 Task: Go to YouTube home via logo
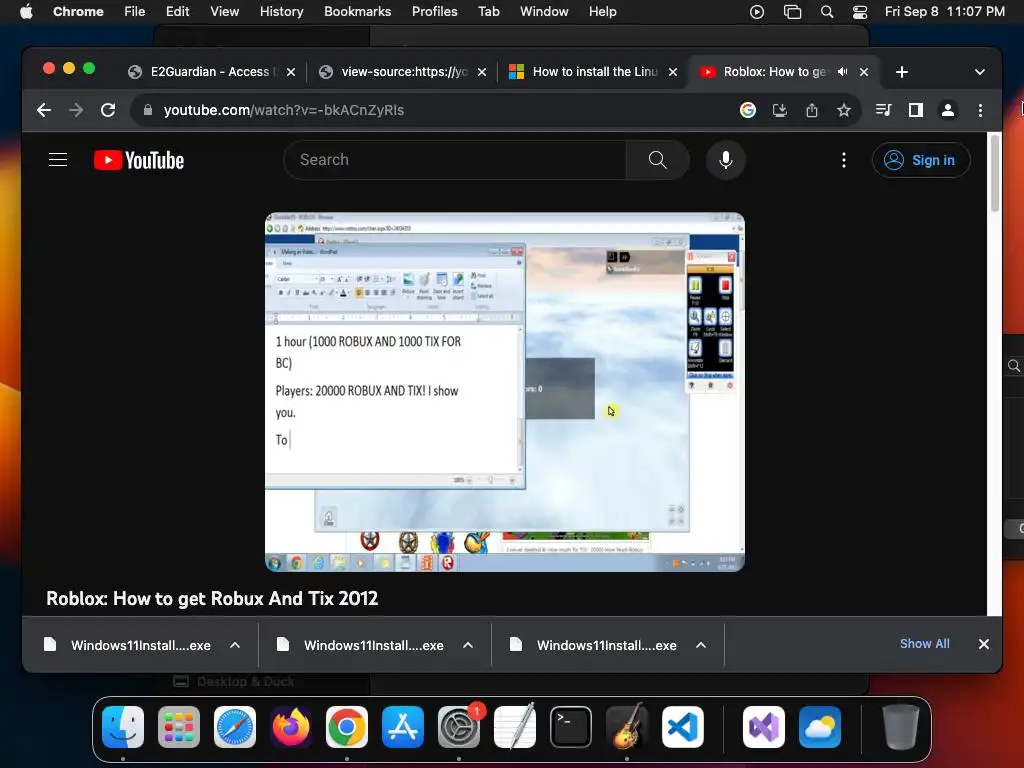point(139,160)
